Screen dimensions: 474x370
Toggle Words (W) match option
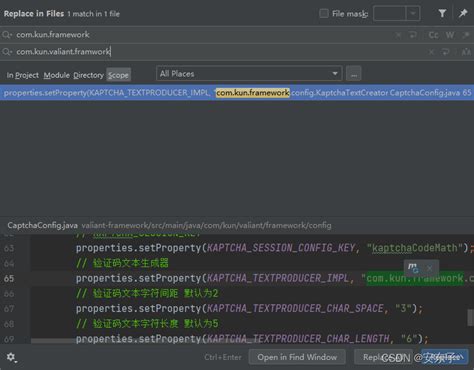[450, 35]
